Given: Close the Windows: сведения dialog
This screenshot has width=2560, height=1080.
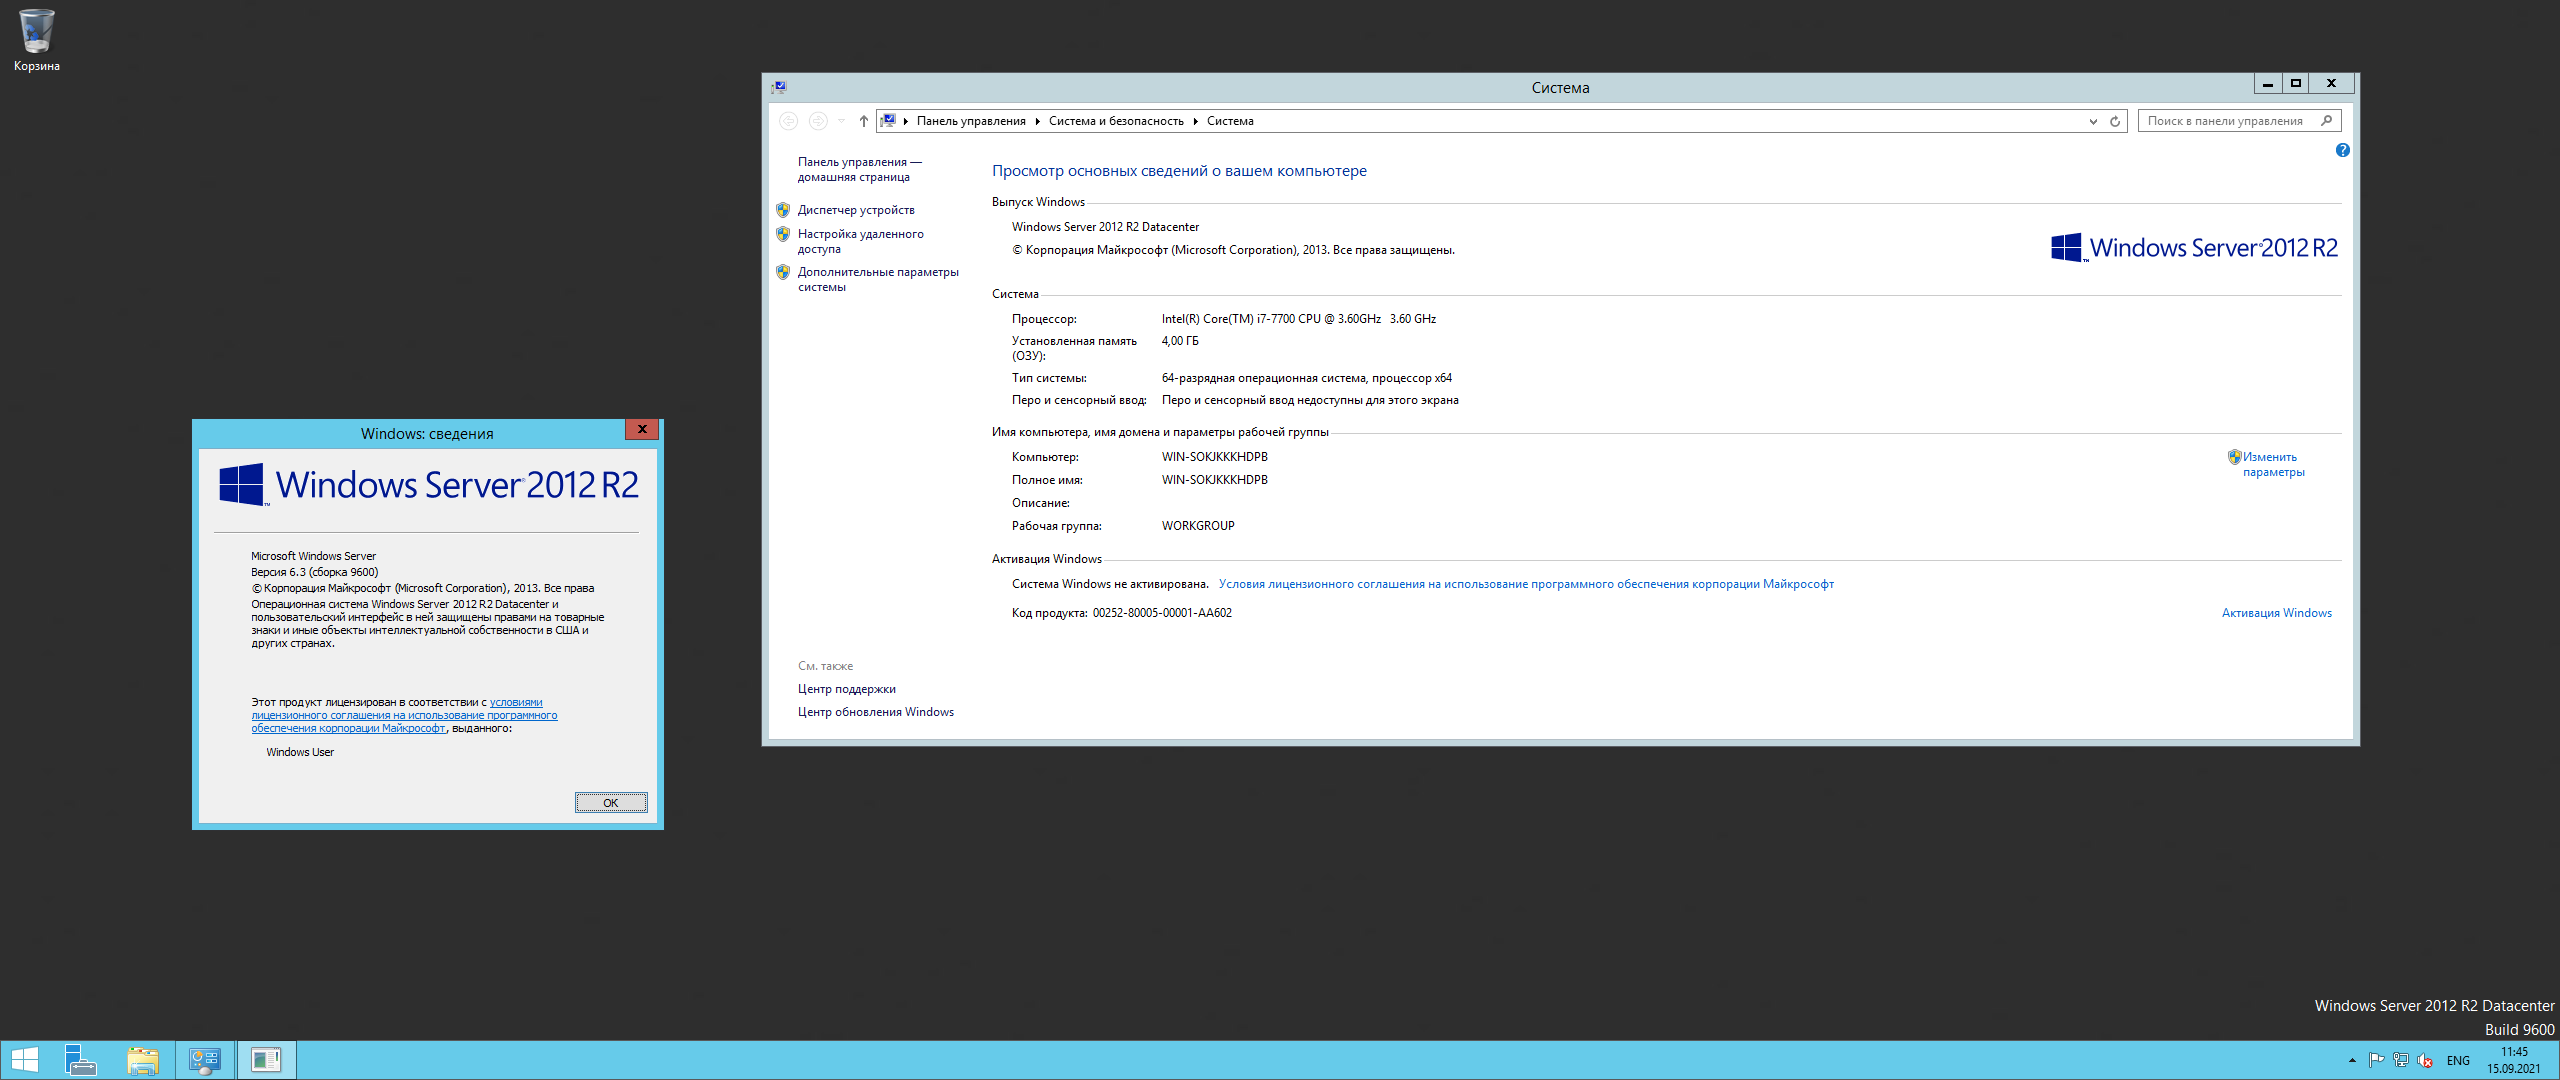Looking at the screenshot, I should pyautogui.click(x=642, y=429).
